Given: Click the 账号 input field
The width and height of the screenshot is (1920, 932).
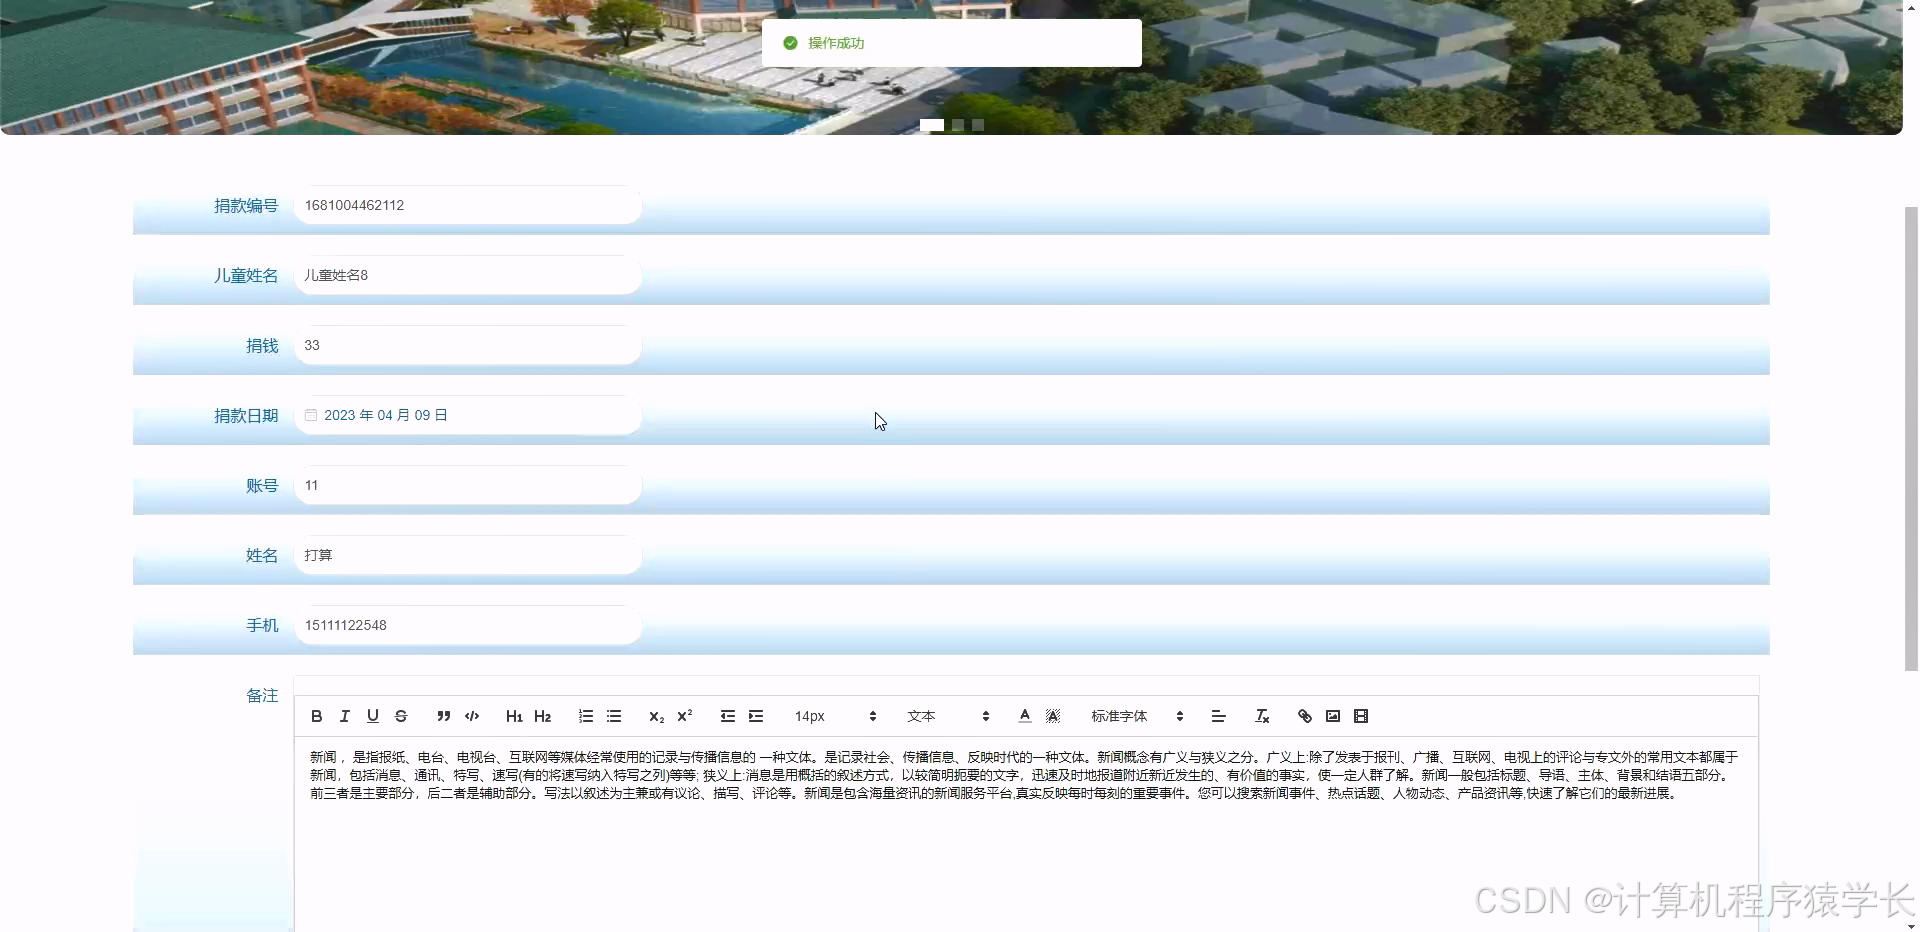Looking at the screenshot, I should tap(468, 485).
